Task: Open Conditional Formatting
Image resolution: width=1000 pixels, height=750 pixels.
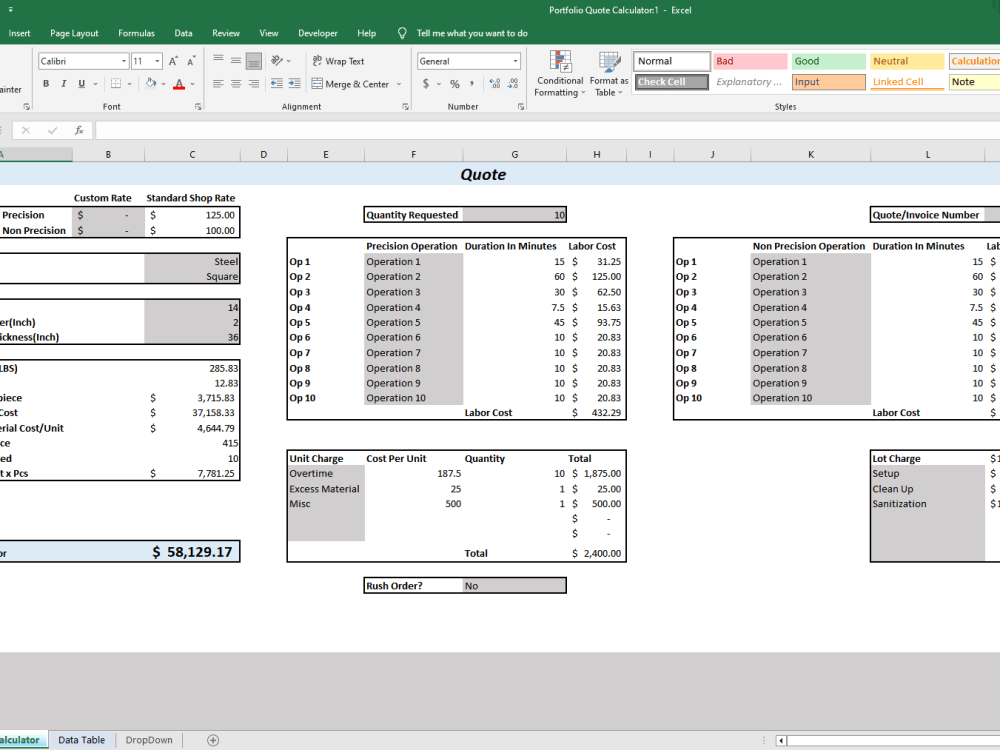Action: click(x=560, y=72)
